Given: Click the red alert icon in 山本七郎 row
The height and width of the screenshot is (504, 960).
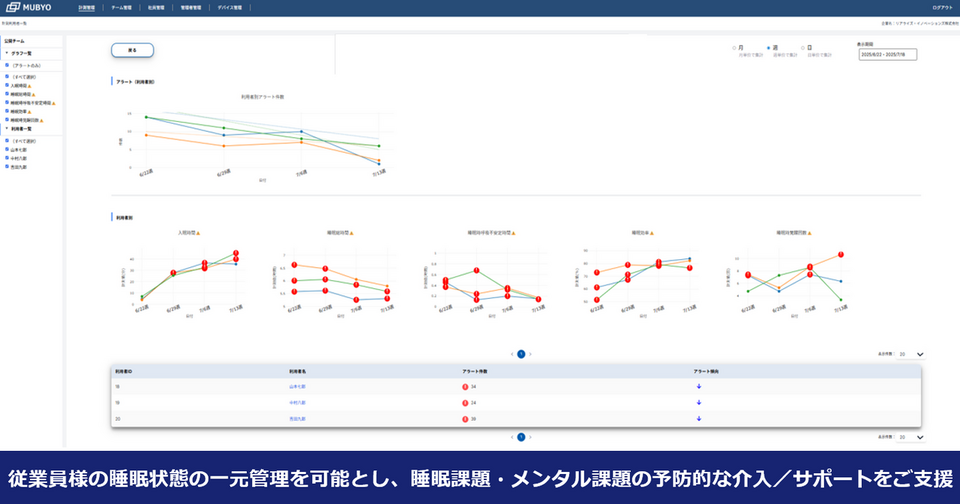Looking at the screenshot, I should click(x=465, y=385).
